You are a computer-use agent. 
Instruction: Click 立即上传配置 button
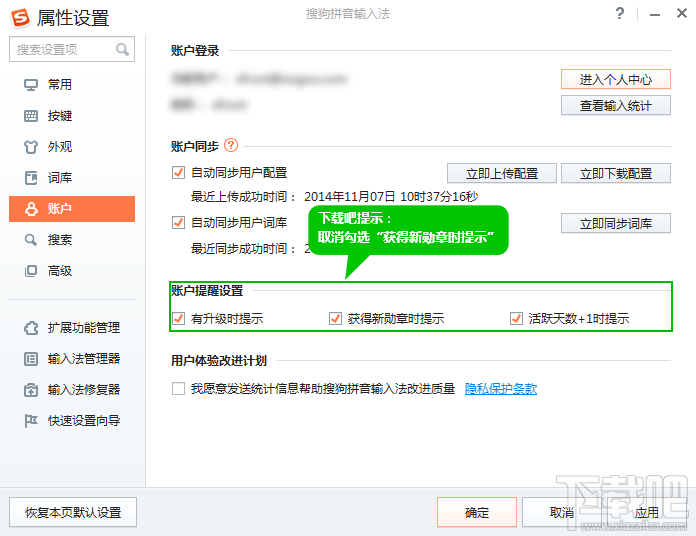click(502, 173)
